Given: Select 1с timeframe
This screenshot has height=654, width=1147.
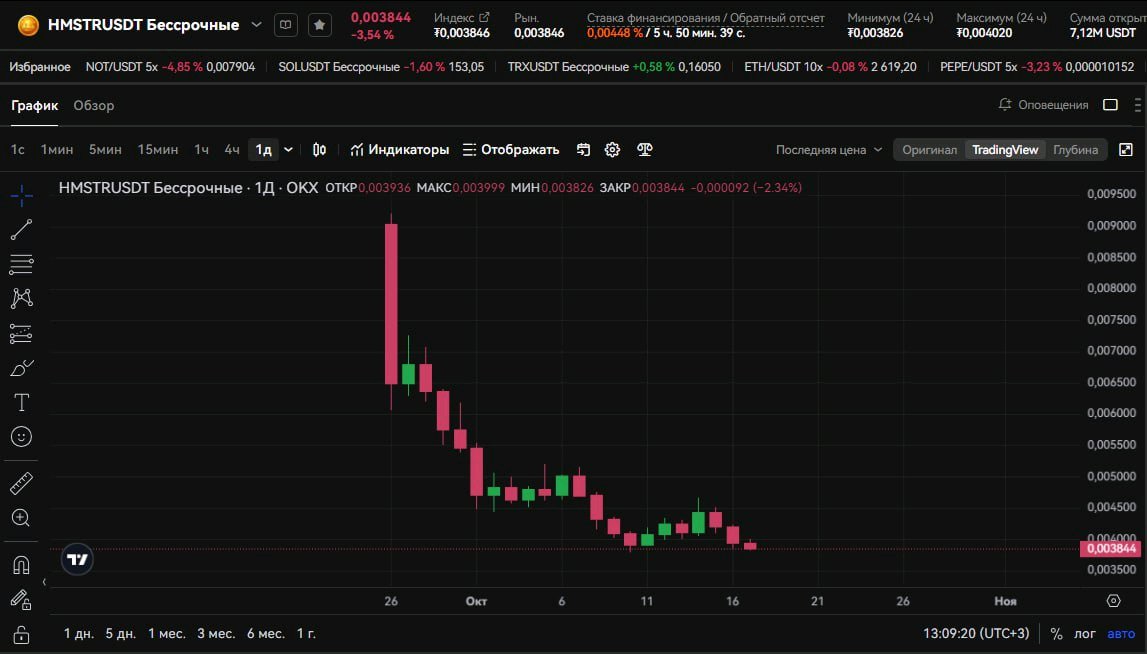Looking at the screenshot, I should pos(18,149).
